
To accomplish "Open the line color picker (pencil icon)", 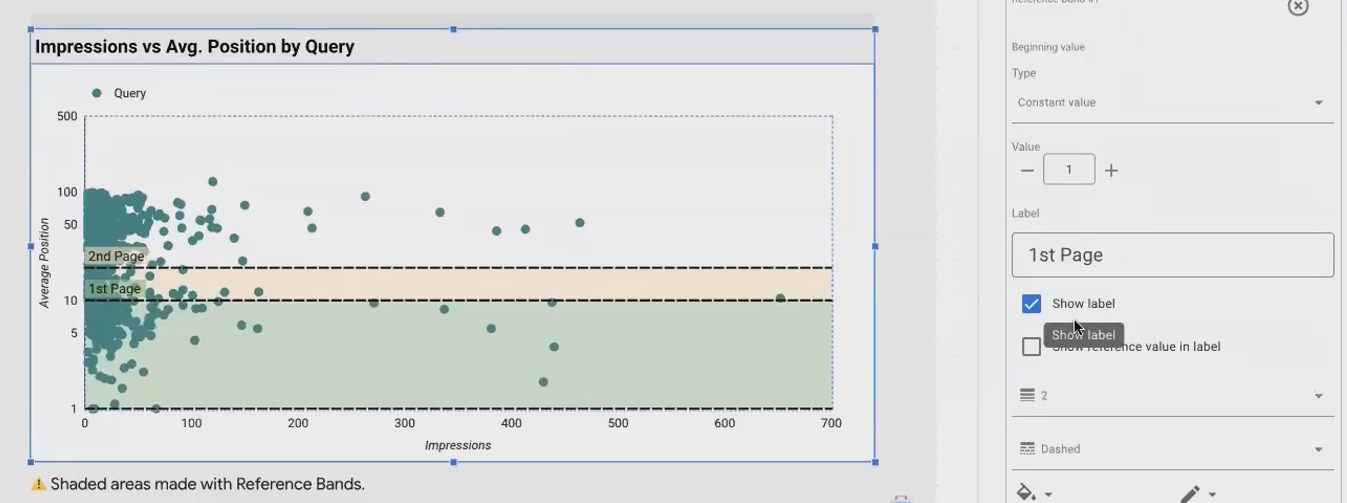I will [1199, 493].
